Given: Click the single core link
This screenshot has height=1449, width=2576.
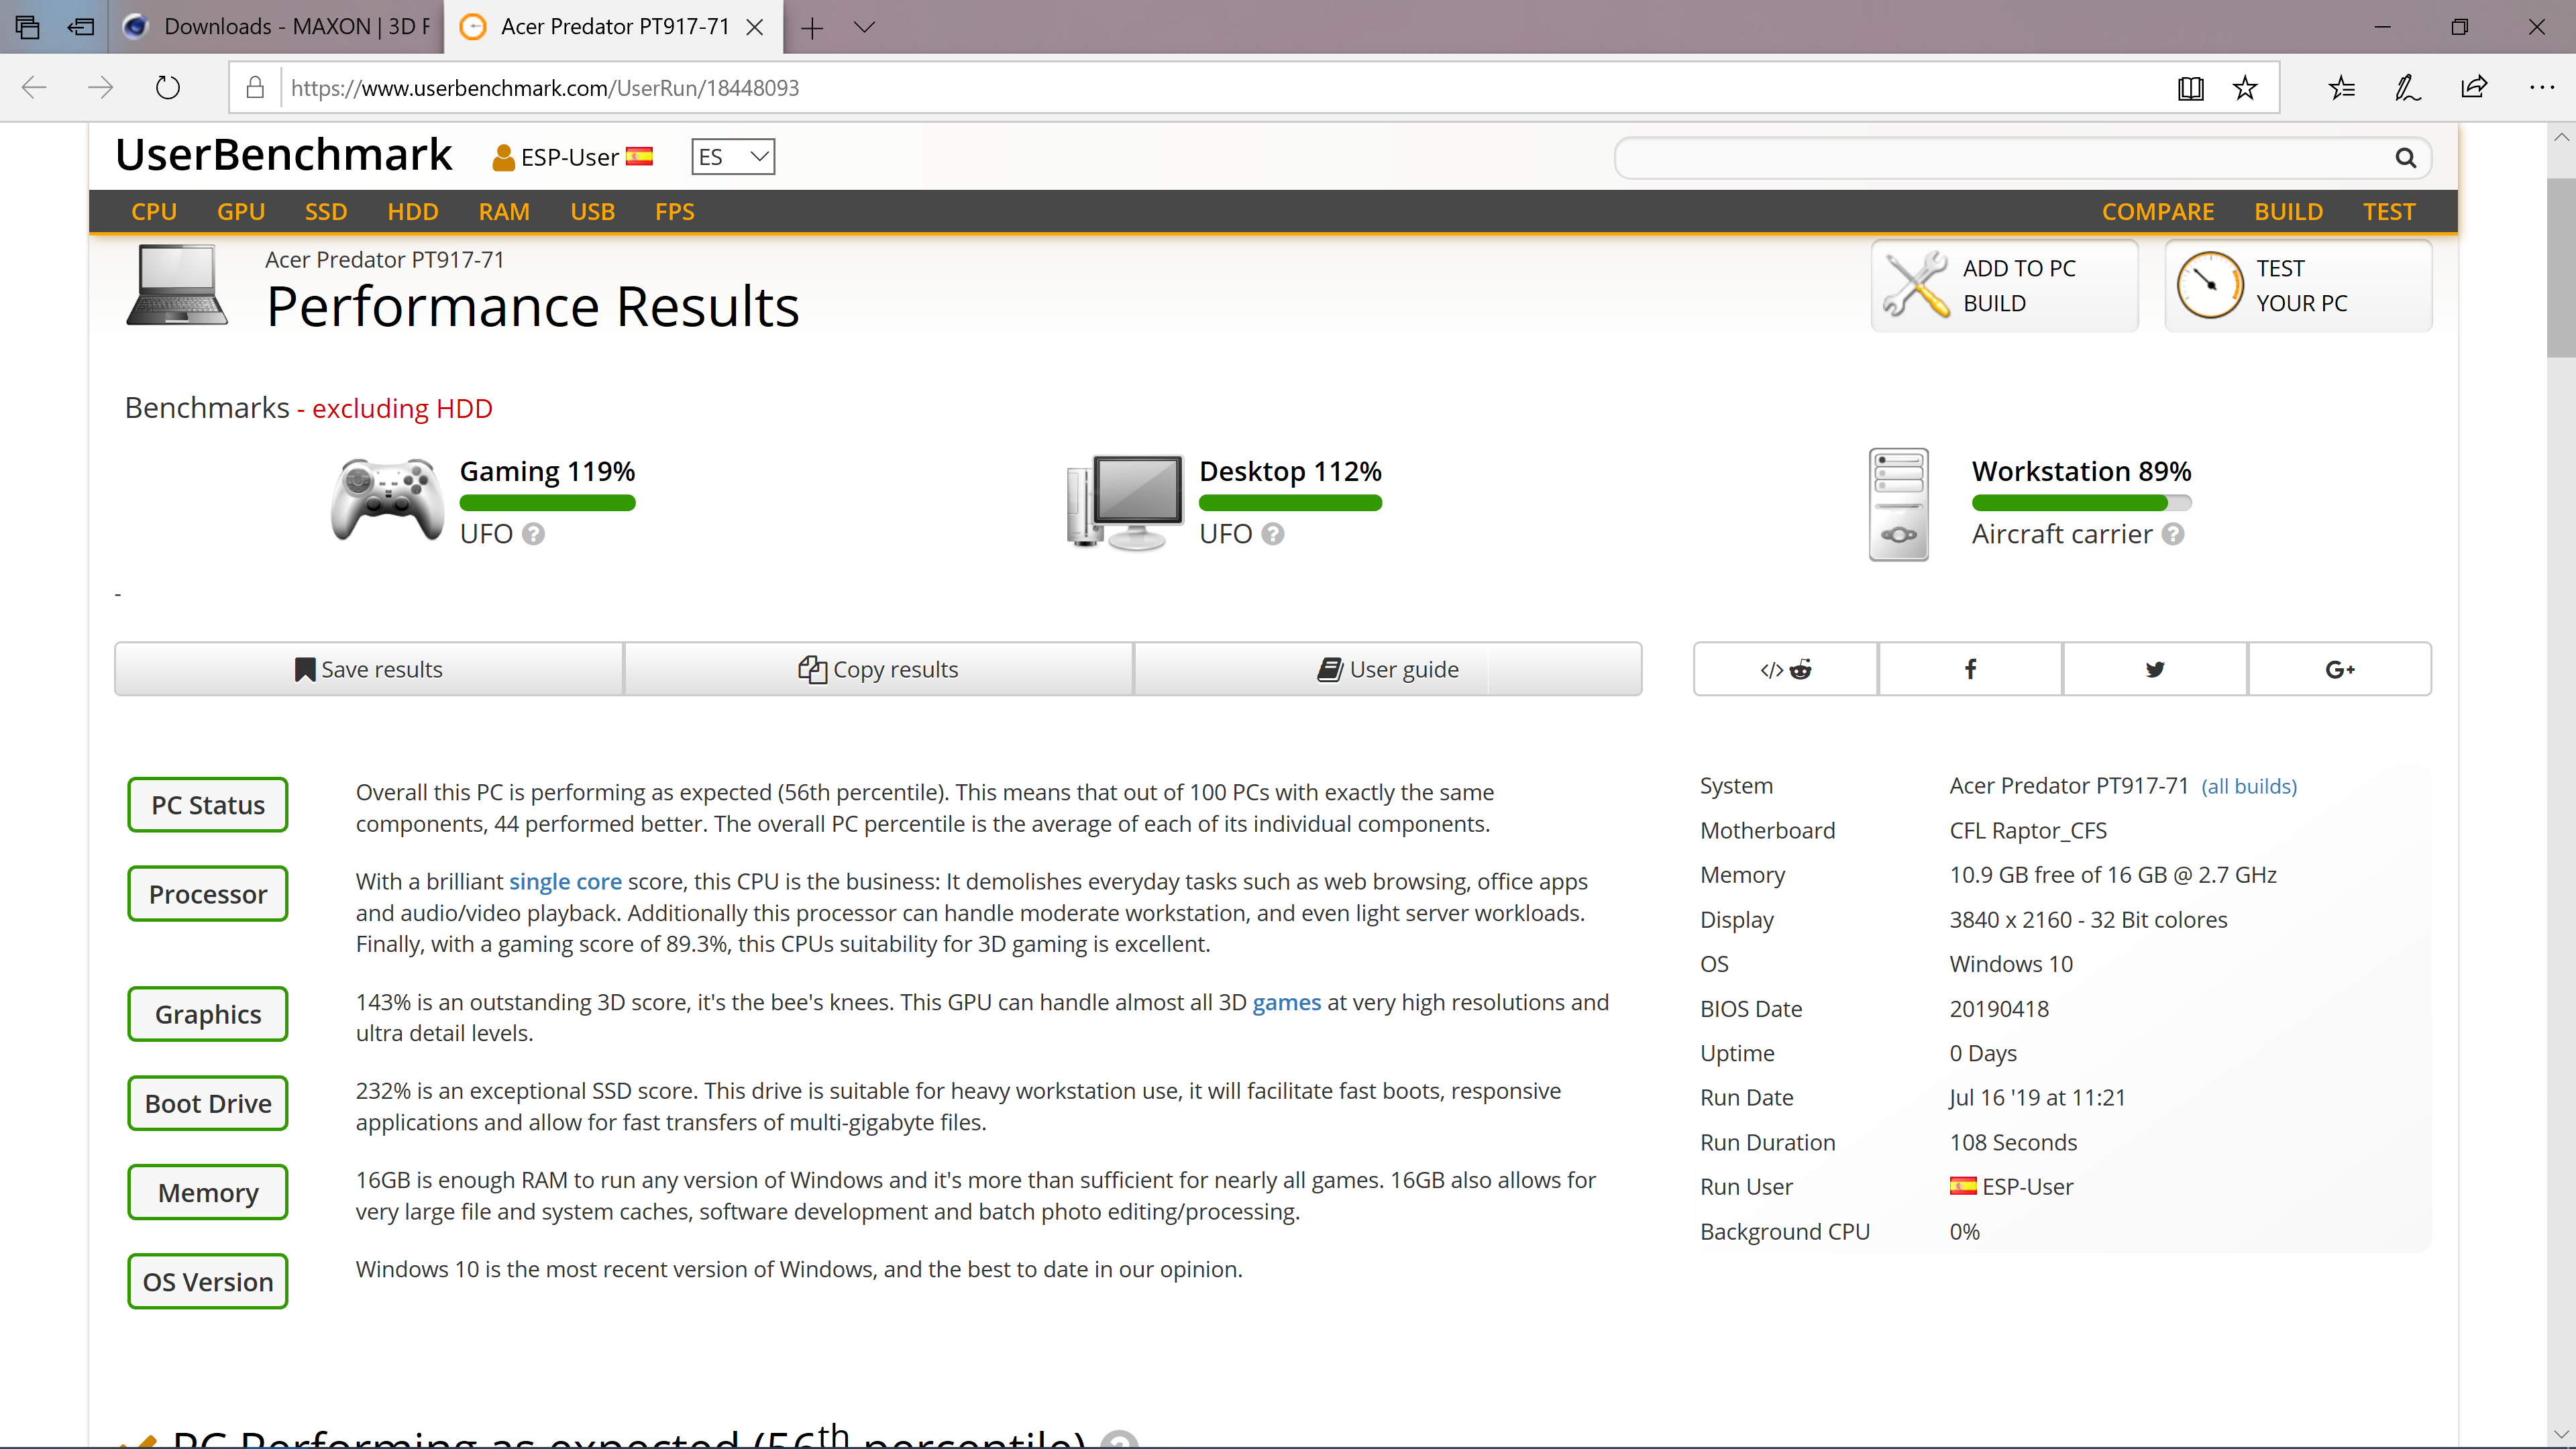Looking at the screenshot, I should click(565, 881).
